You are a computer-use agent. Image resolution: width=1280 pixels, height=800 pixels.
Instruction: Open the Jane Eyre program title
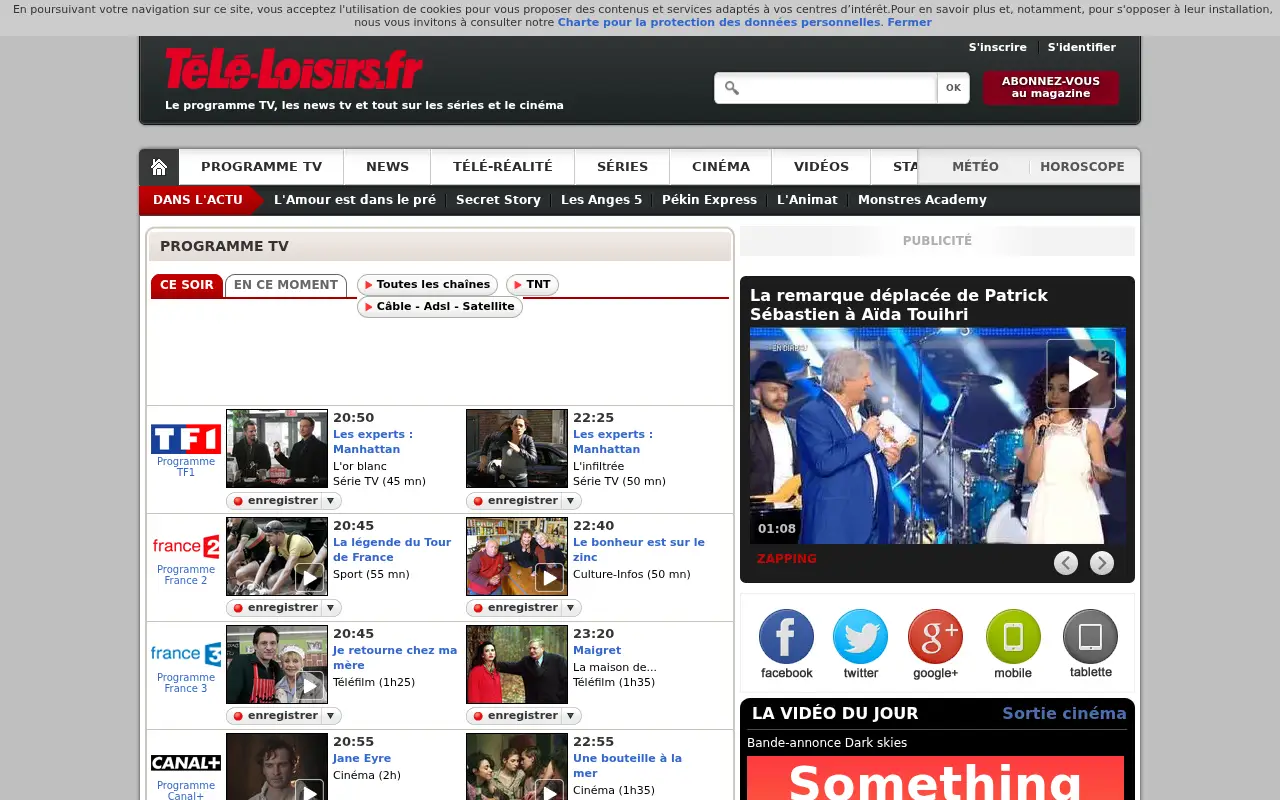point(362,758)
